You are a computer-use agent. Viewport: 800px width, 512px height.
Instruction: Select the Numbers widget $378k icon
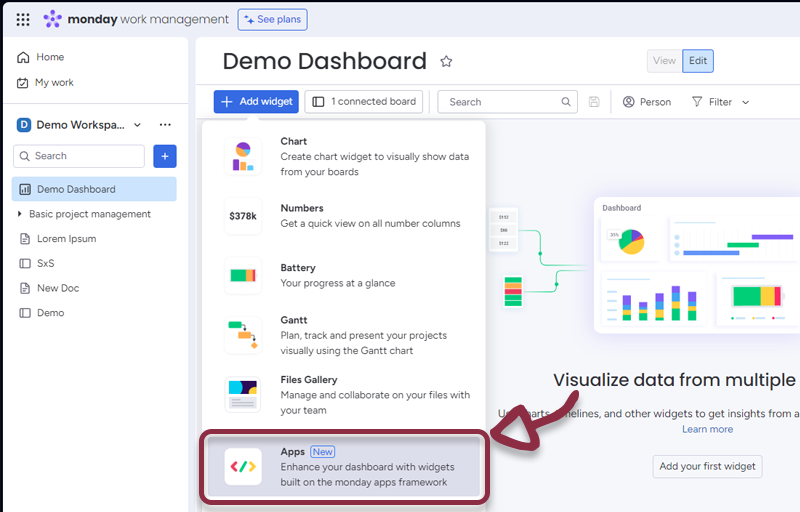[x=243, y=216]
